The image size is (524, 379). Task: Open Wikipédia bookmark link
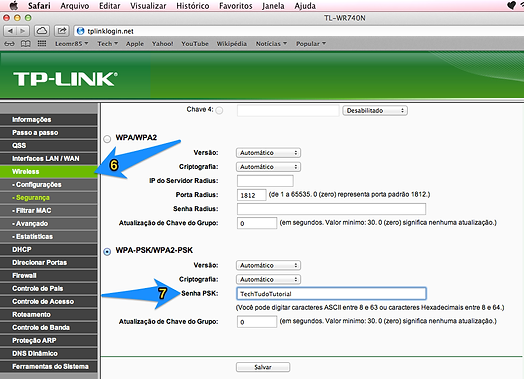coord(232,44)
